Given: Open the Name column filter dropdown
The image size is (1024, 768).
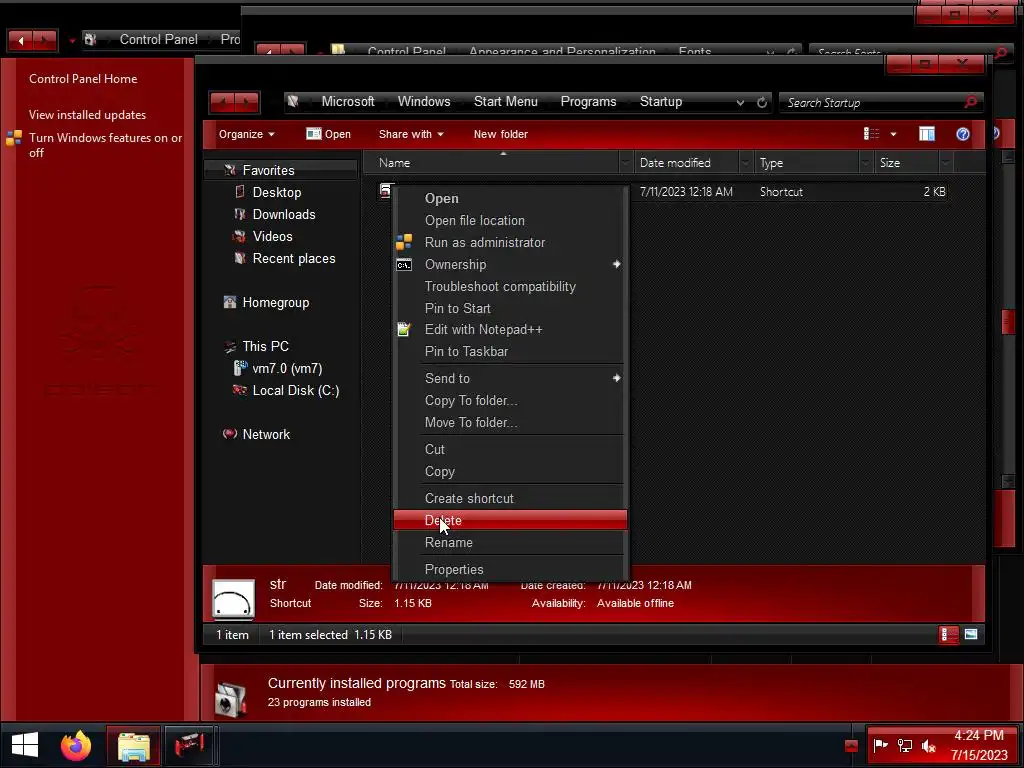Looking at the screenshot, I should point(626,163).
